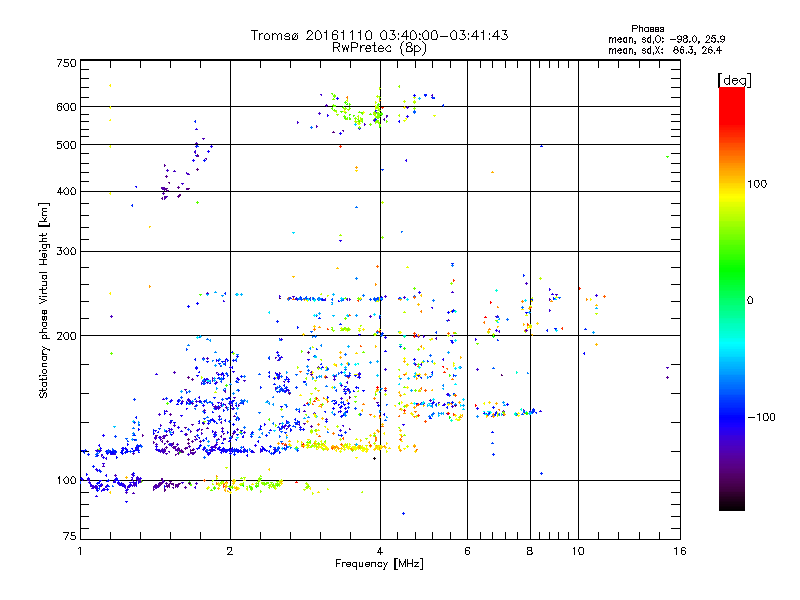Viewport: 800px width, 600px height.
Task: Click the x-axis '10' tick label
Action: (578, 551)
